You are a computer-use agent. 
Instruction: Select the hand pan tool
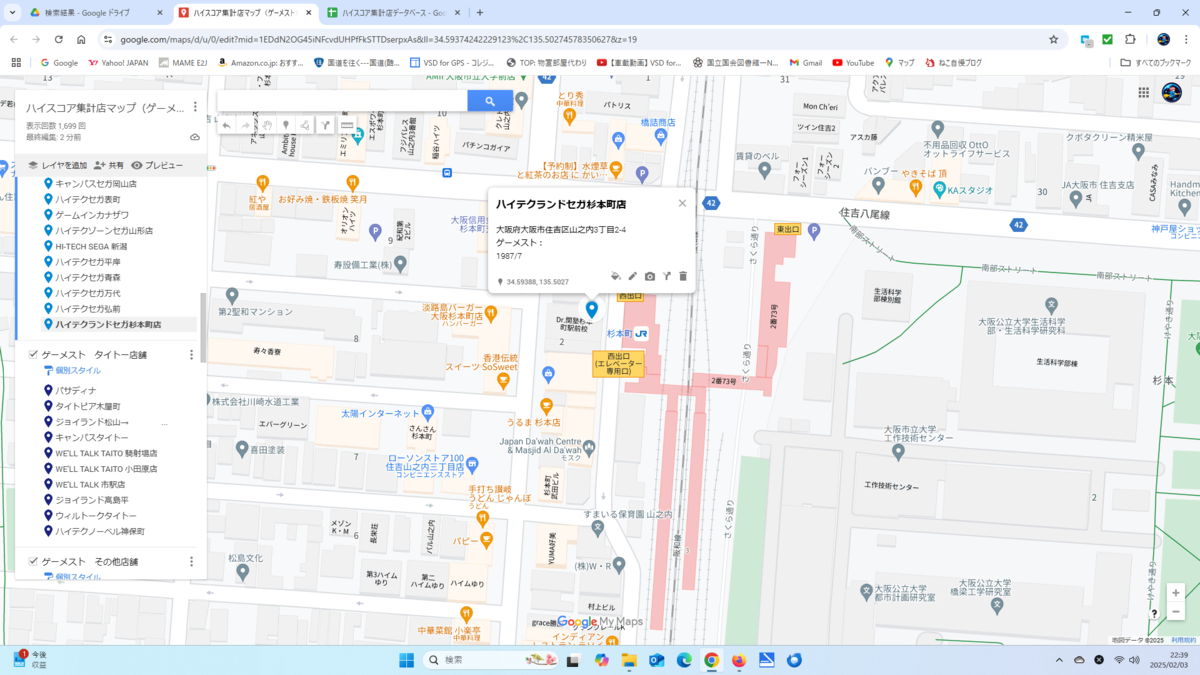pyautogui.click(x=267, y=125)
